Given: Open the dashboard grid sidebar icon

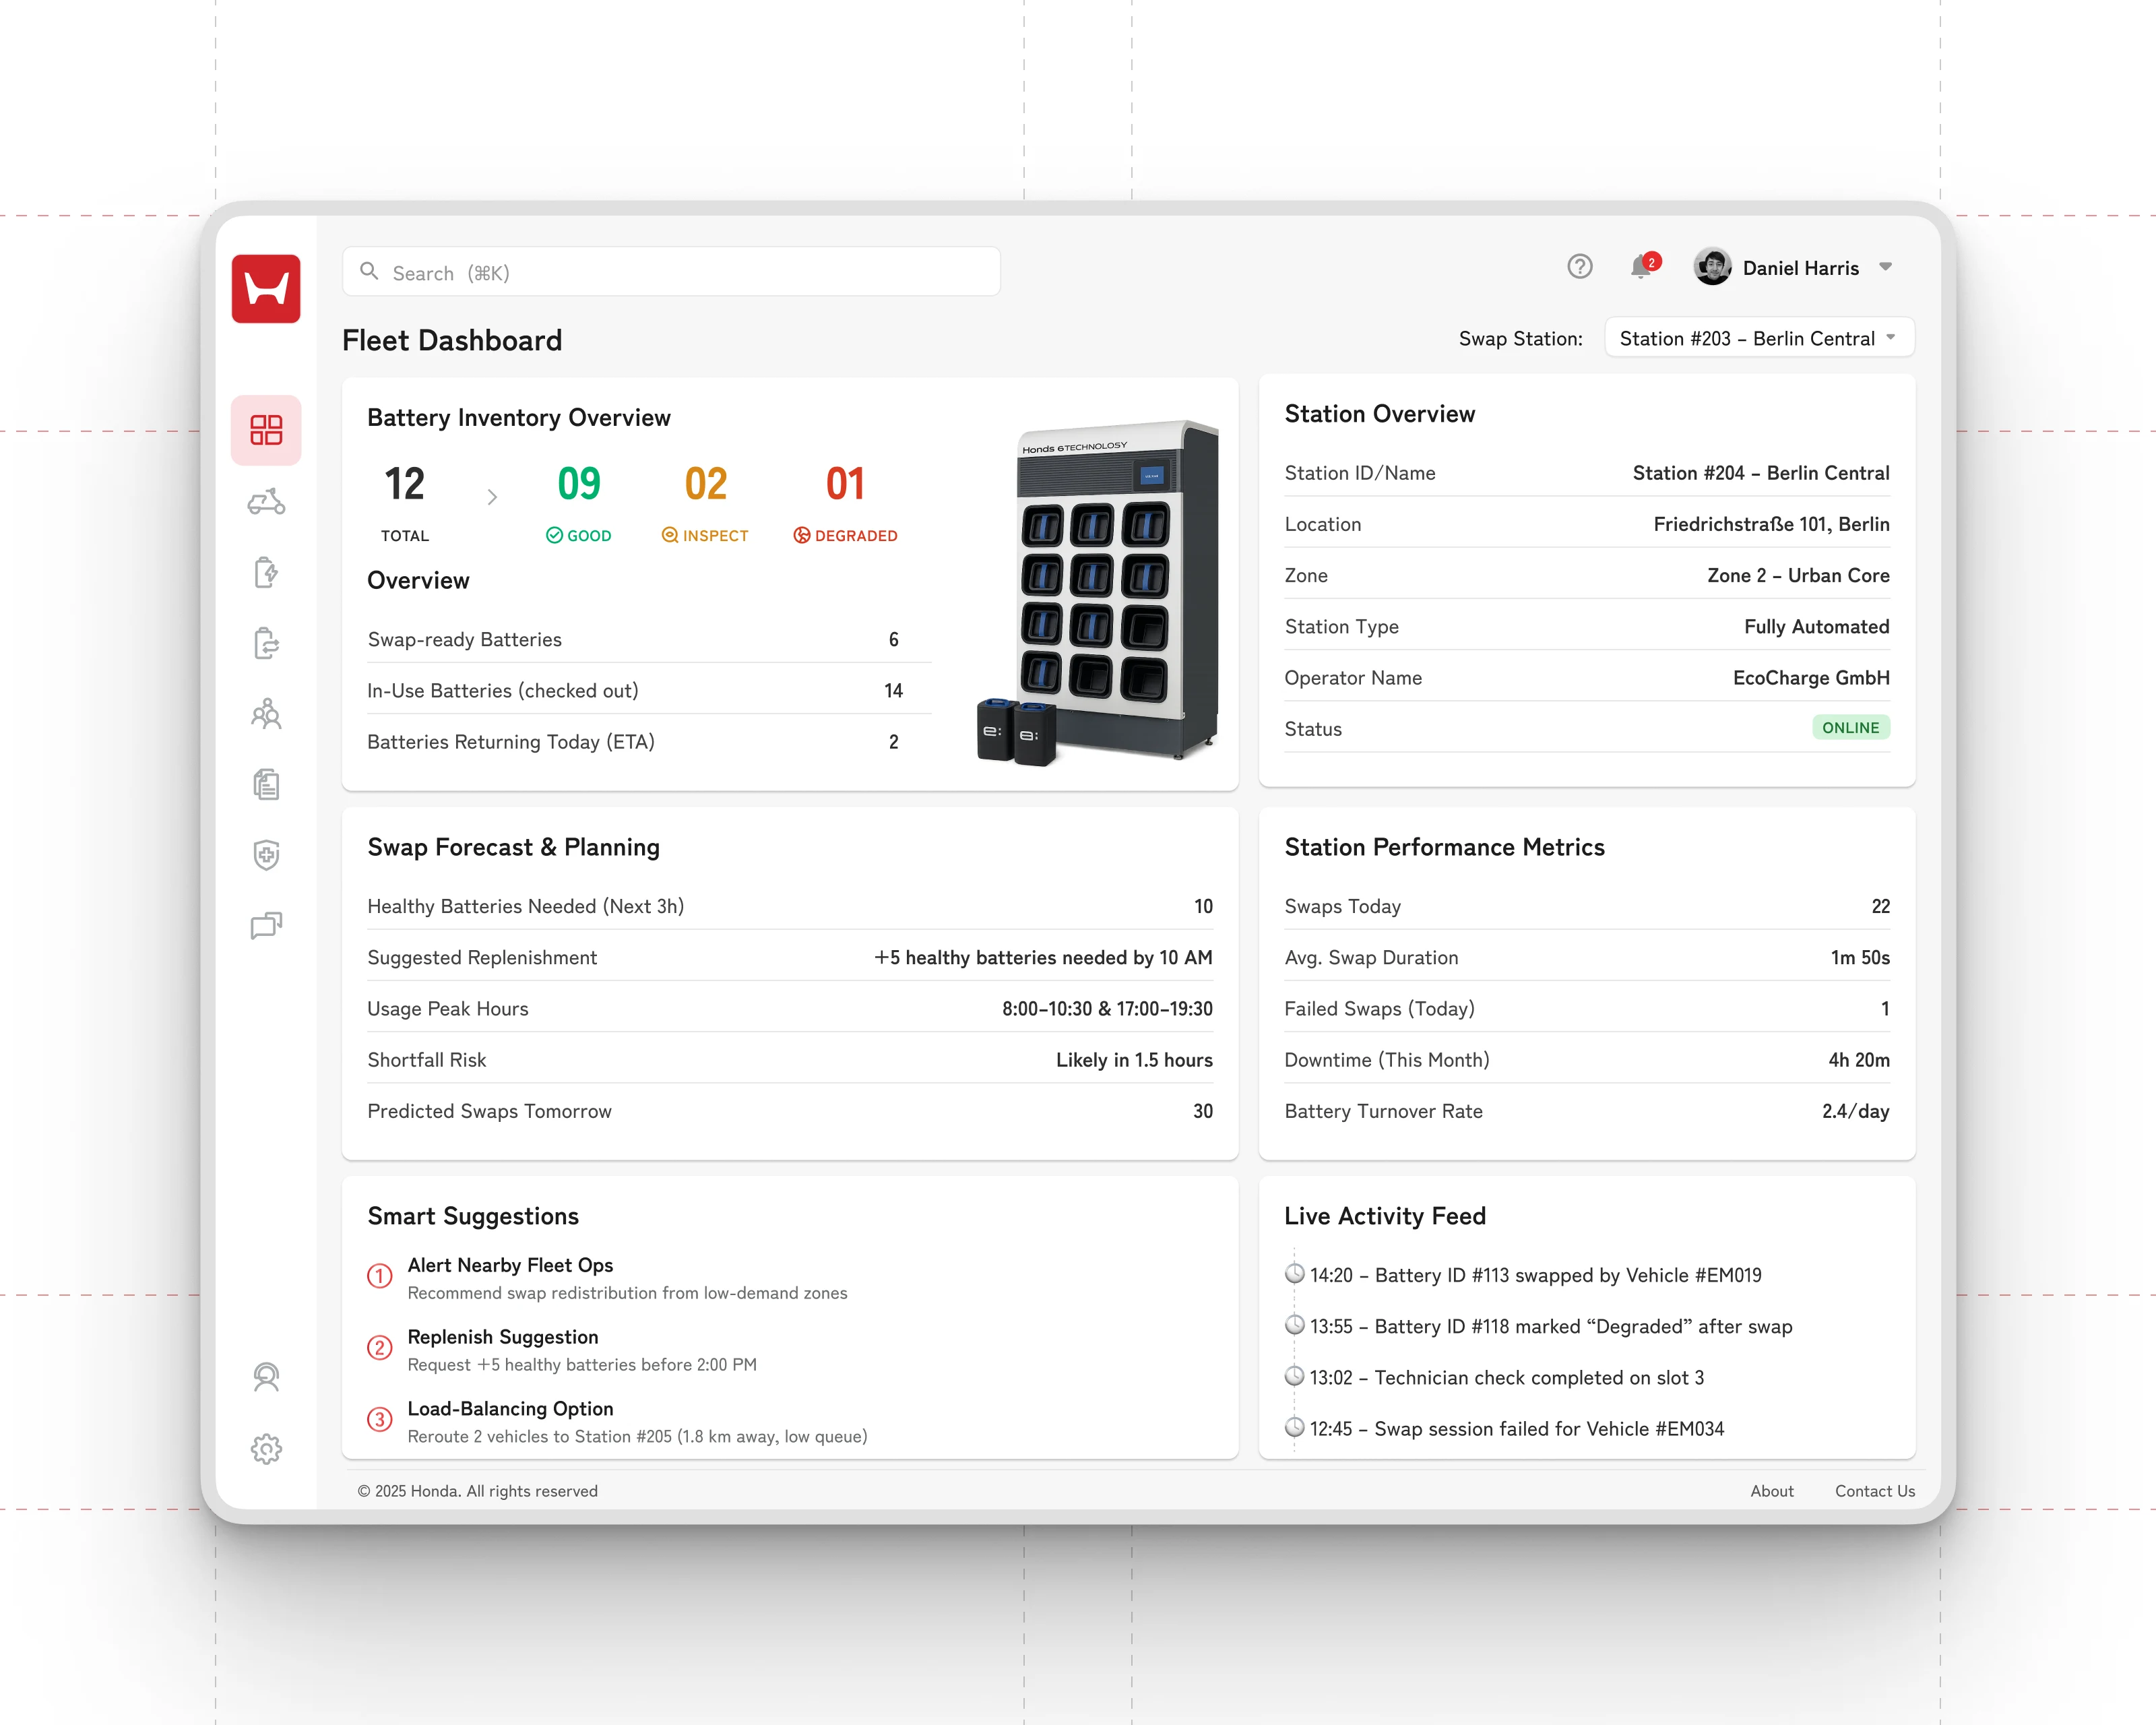Looking at the screenshot, I should (x=266, y=430).
